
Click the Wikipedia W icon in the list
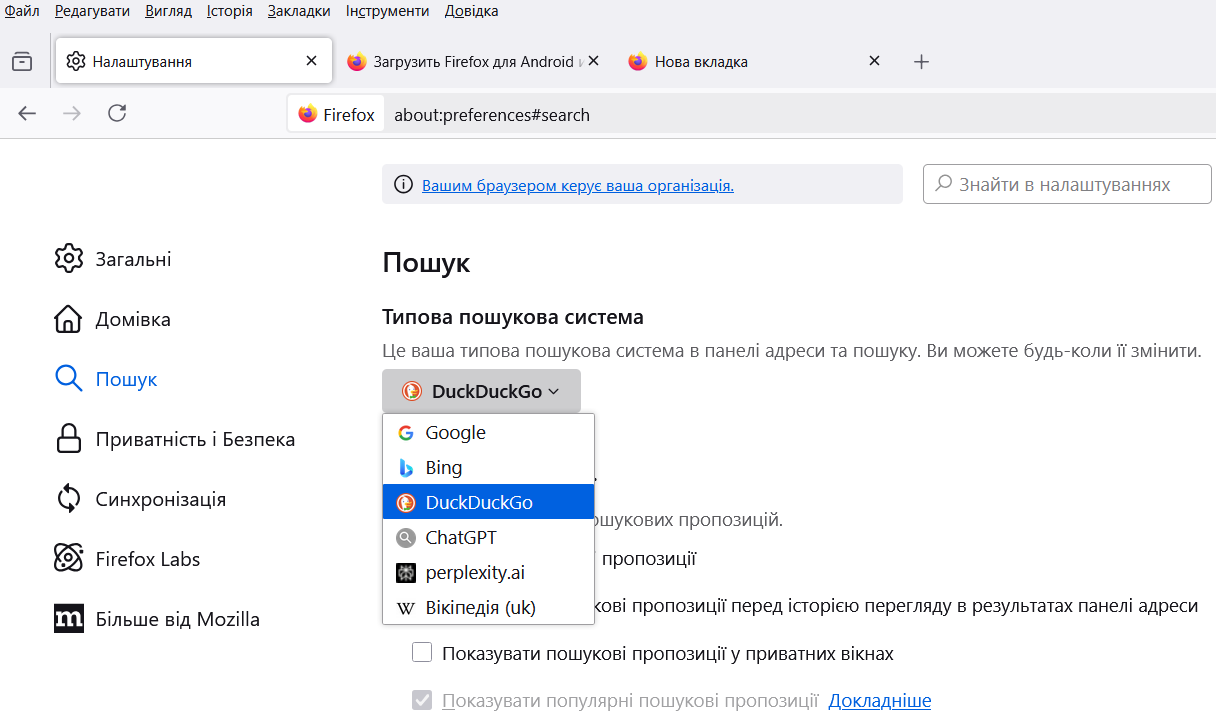(406, 608)
